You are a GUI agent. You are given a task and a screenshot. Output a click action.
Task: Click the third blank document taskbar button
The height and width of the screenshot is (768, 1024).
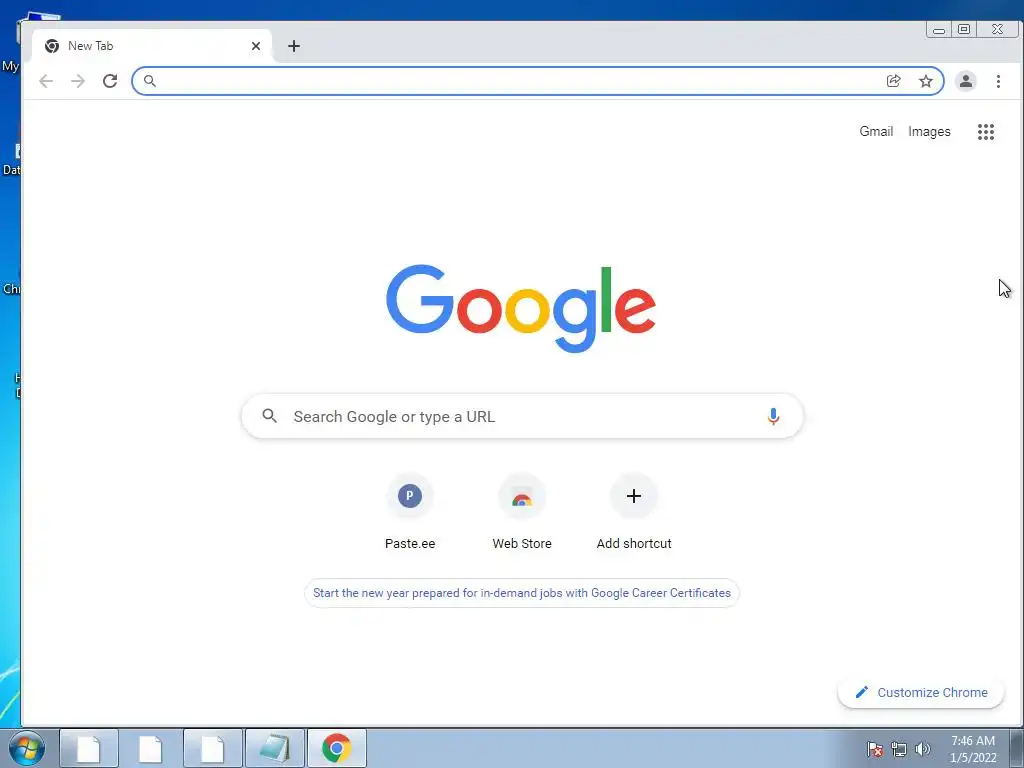(213, 748)
